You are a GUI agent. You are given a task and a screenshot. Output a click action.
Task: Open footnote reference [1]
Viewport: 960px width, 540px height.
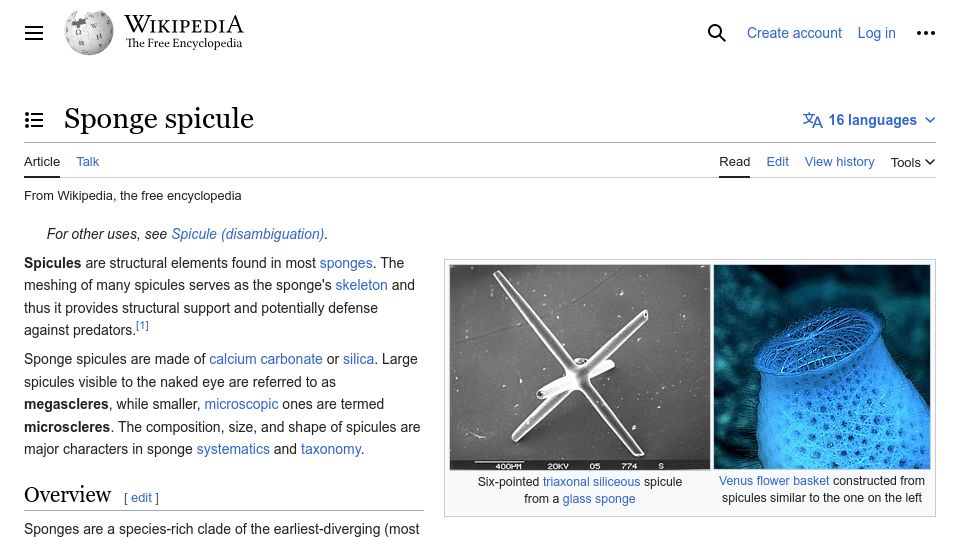(142, 326)
